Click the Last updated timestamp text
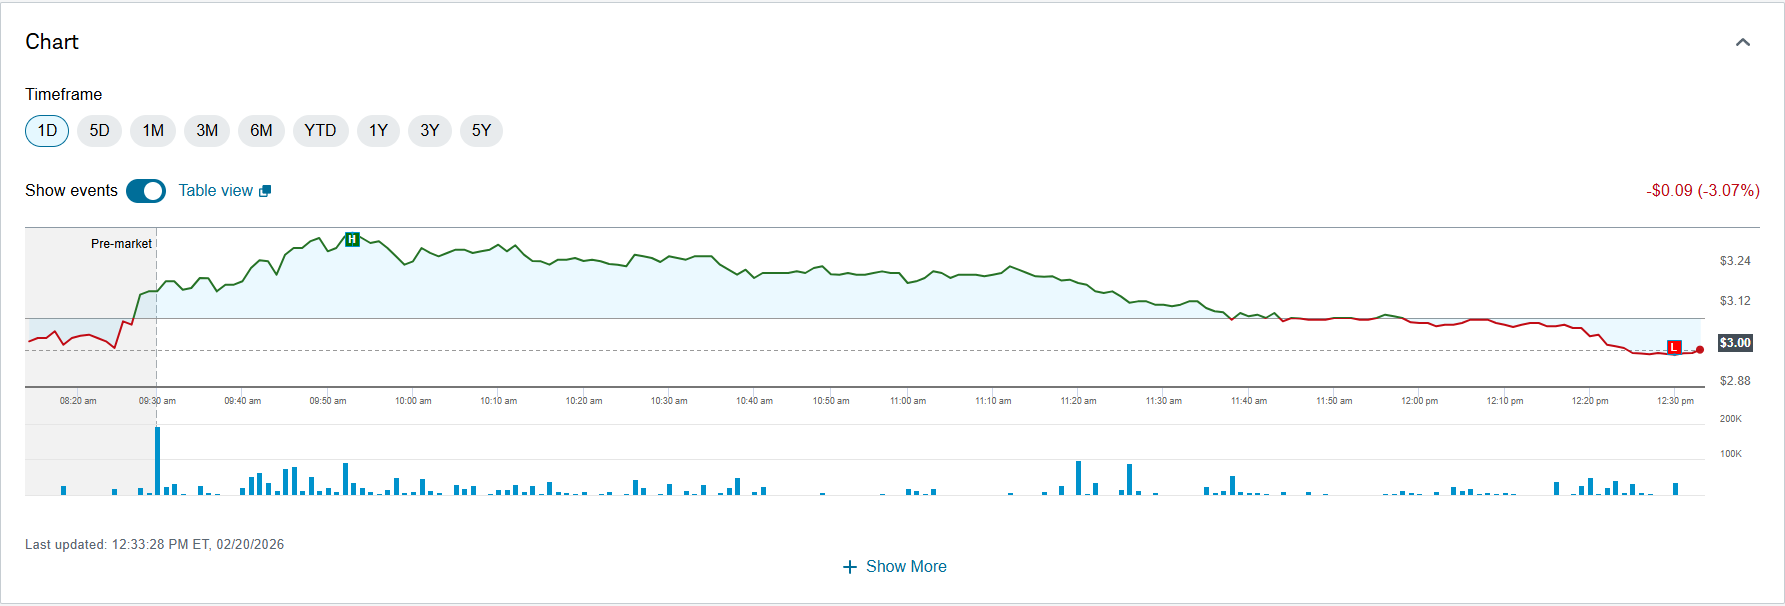This screenshot has height=606, width=1785. (x=155, y=545)
